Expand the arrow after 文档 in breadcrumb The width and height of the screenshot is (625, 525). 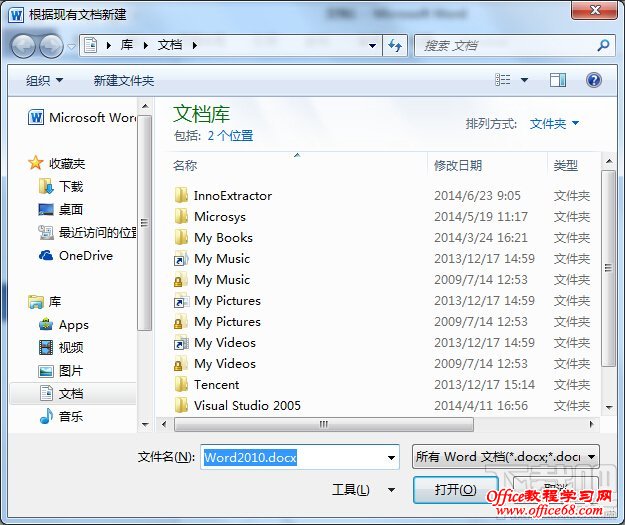[x=195, y=45]
